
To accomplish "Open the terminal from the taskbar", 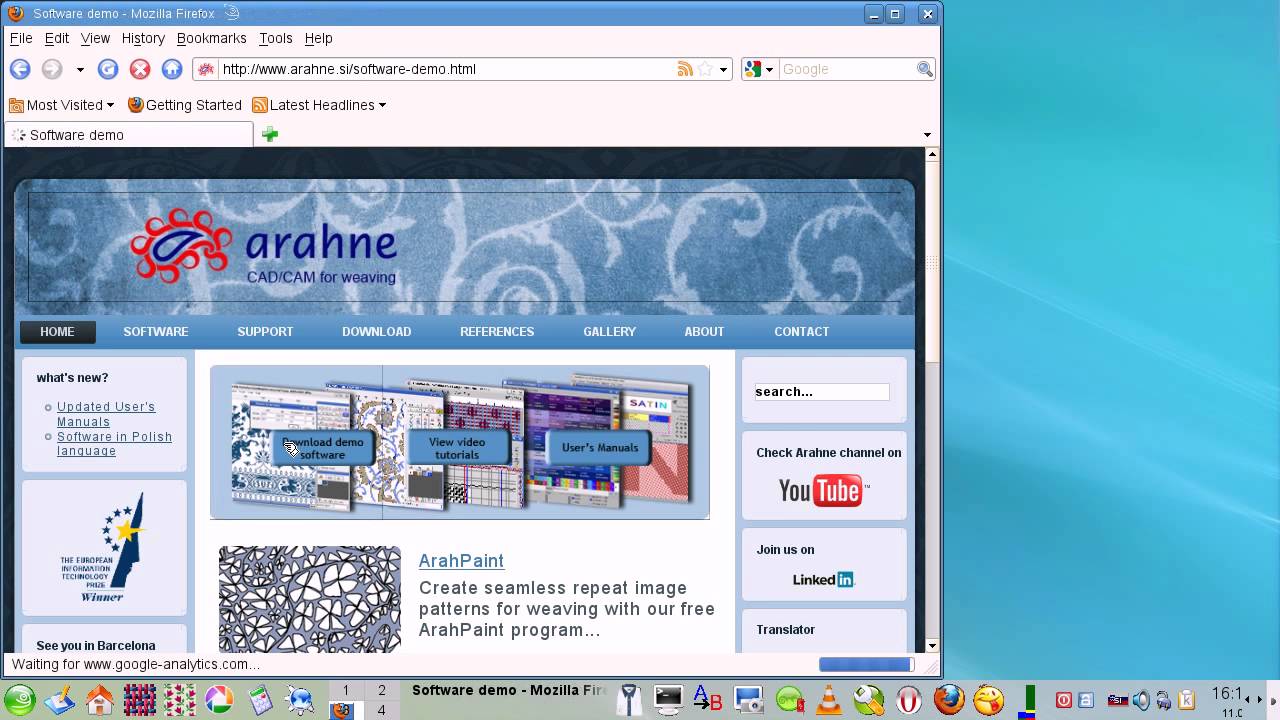I will (x=668, y=699).
